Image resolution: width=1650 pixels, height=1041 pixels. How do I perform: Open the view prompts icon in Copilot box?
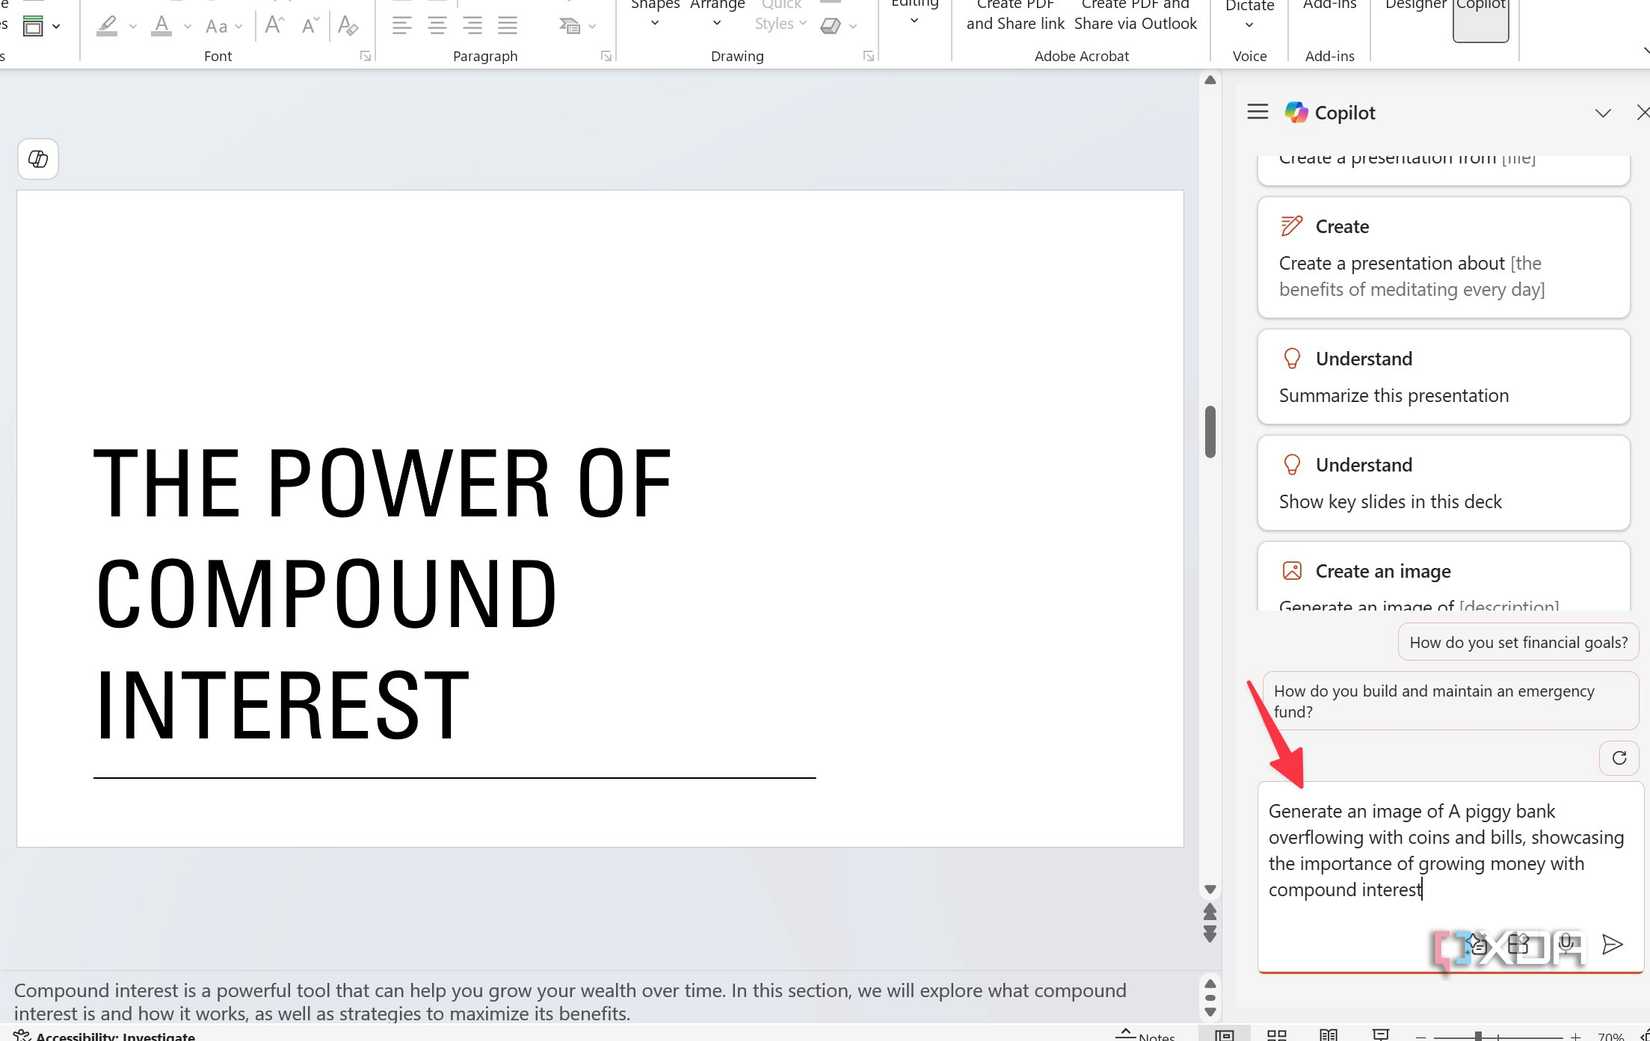pyautogui.click(x=1518, y=944)
